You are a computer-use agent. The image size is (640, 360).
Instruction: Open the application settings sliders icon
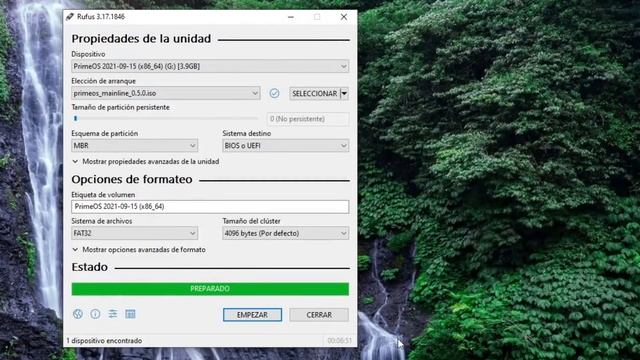113,314
